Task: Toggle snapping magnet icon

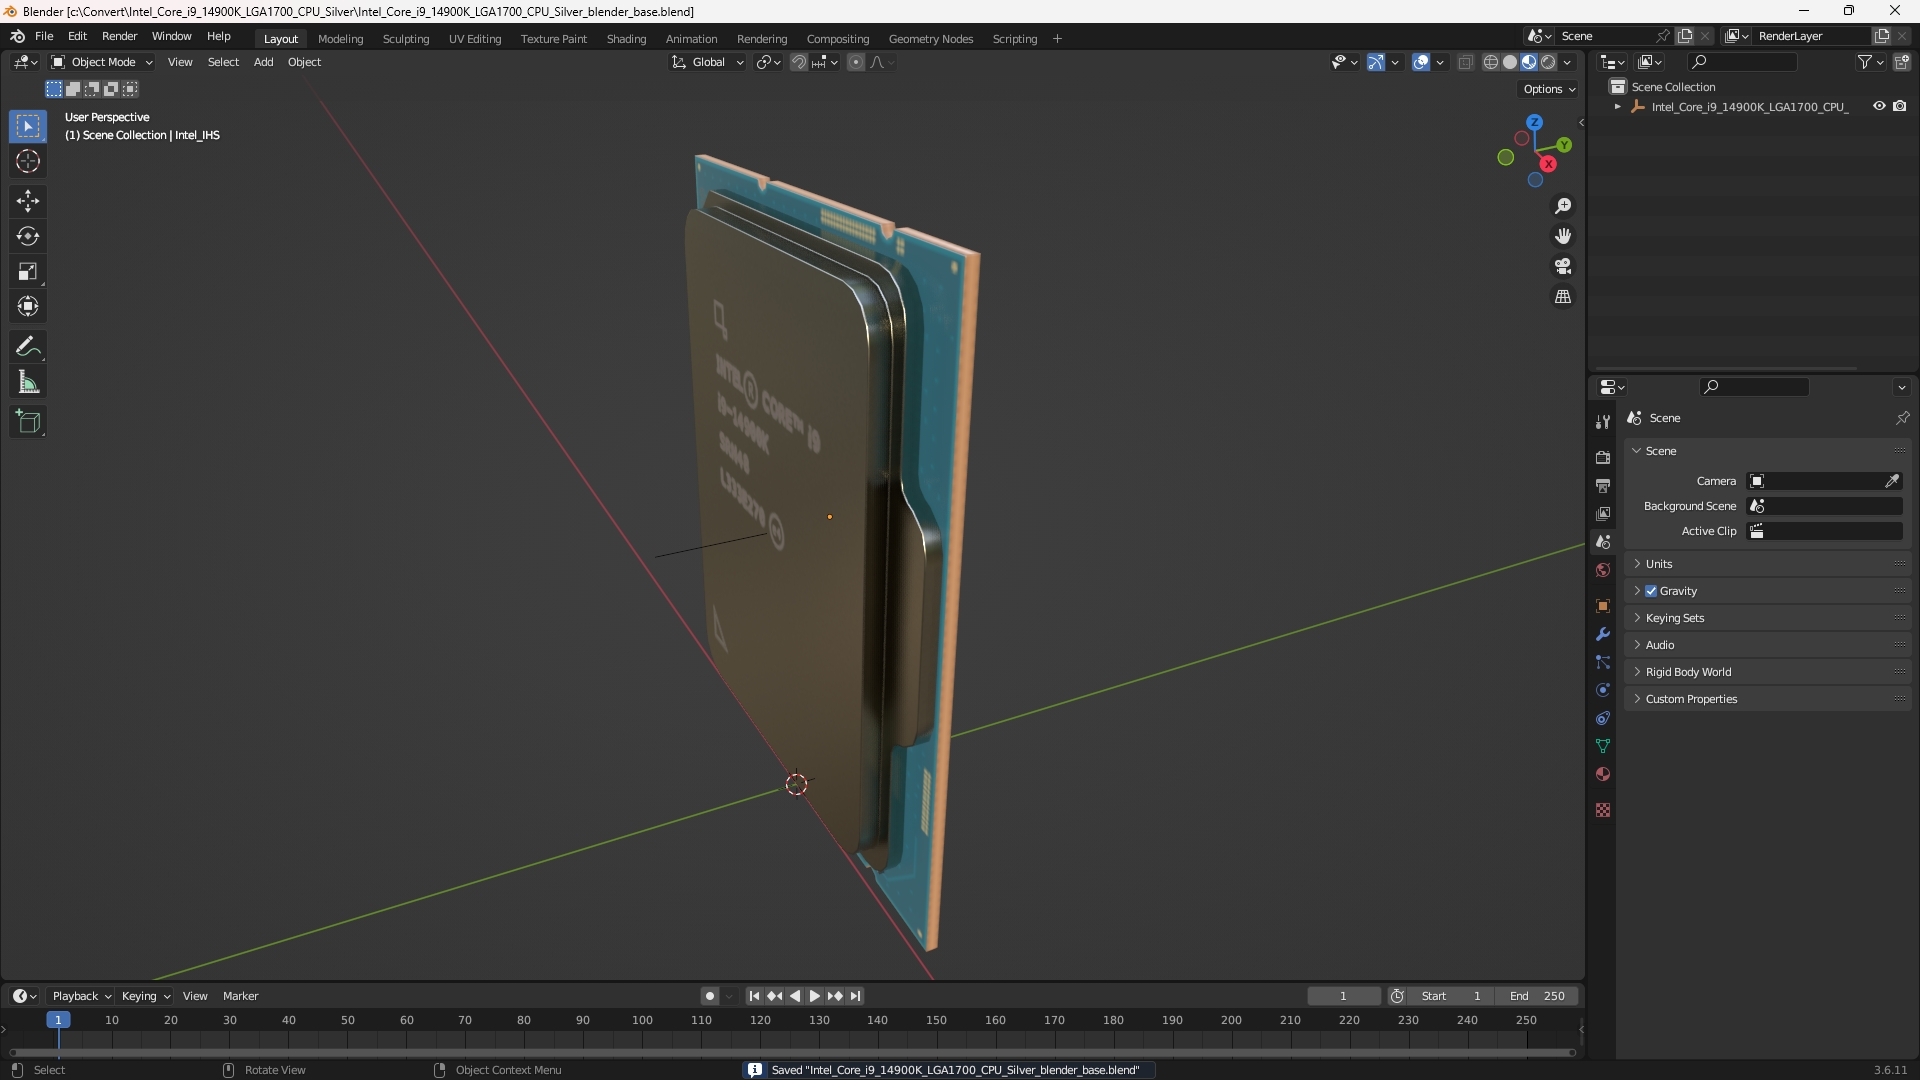Action: [x=799, y=62]
